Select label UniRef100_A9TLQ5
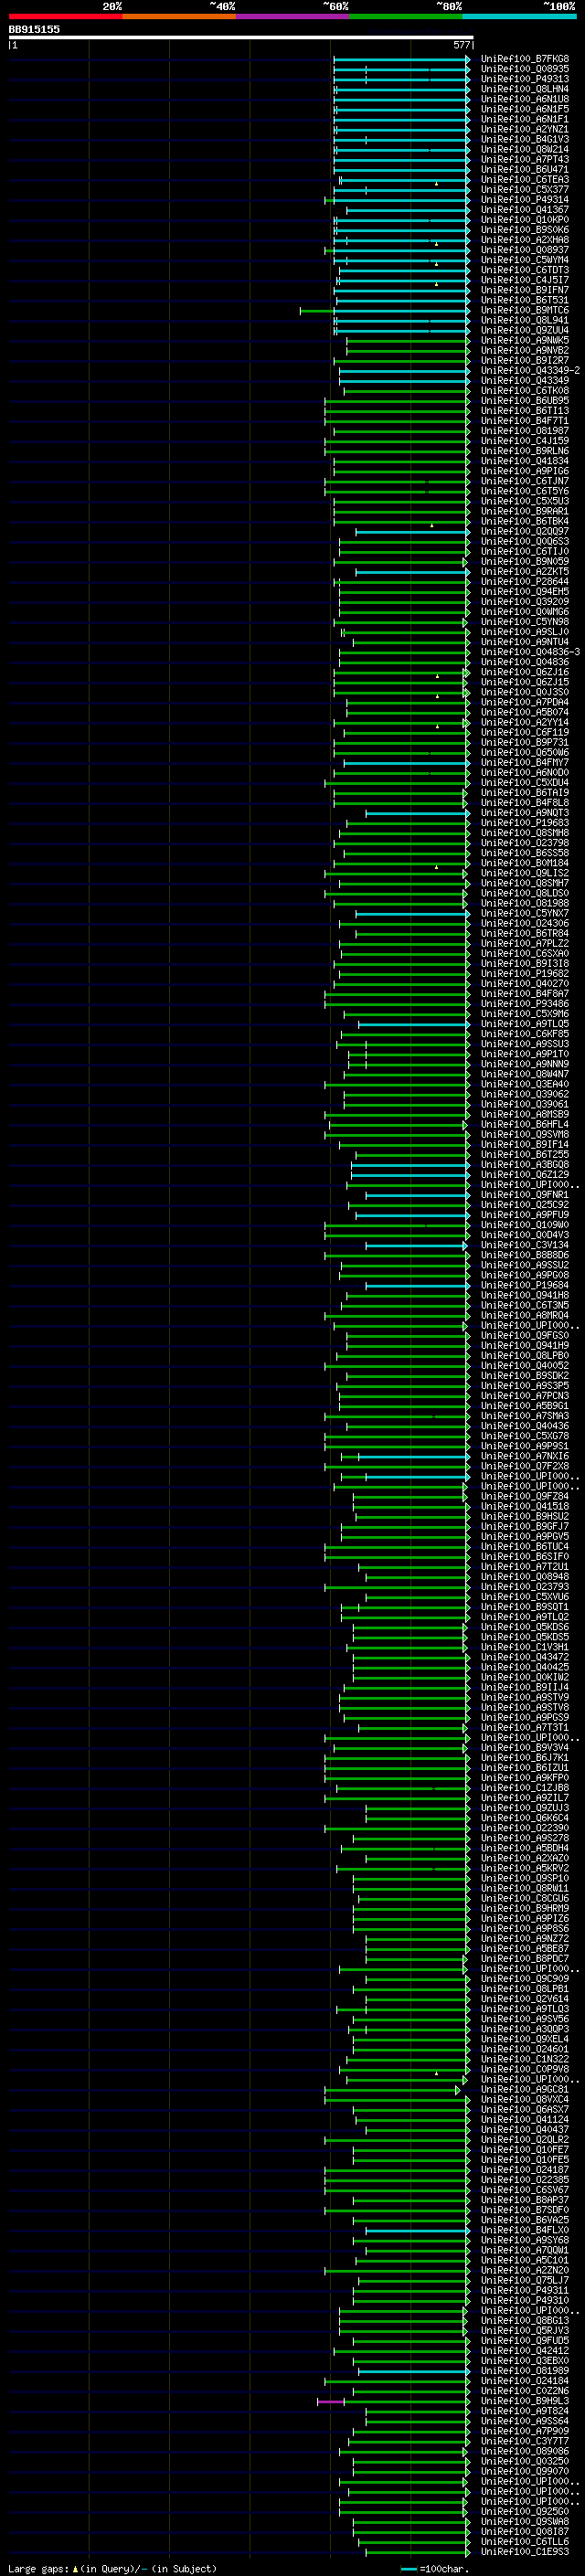585x2576 pixels. pos(525,1024)
